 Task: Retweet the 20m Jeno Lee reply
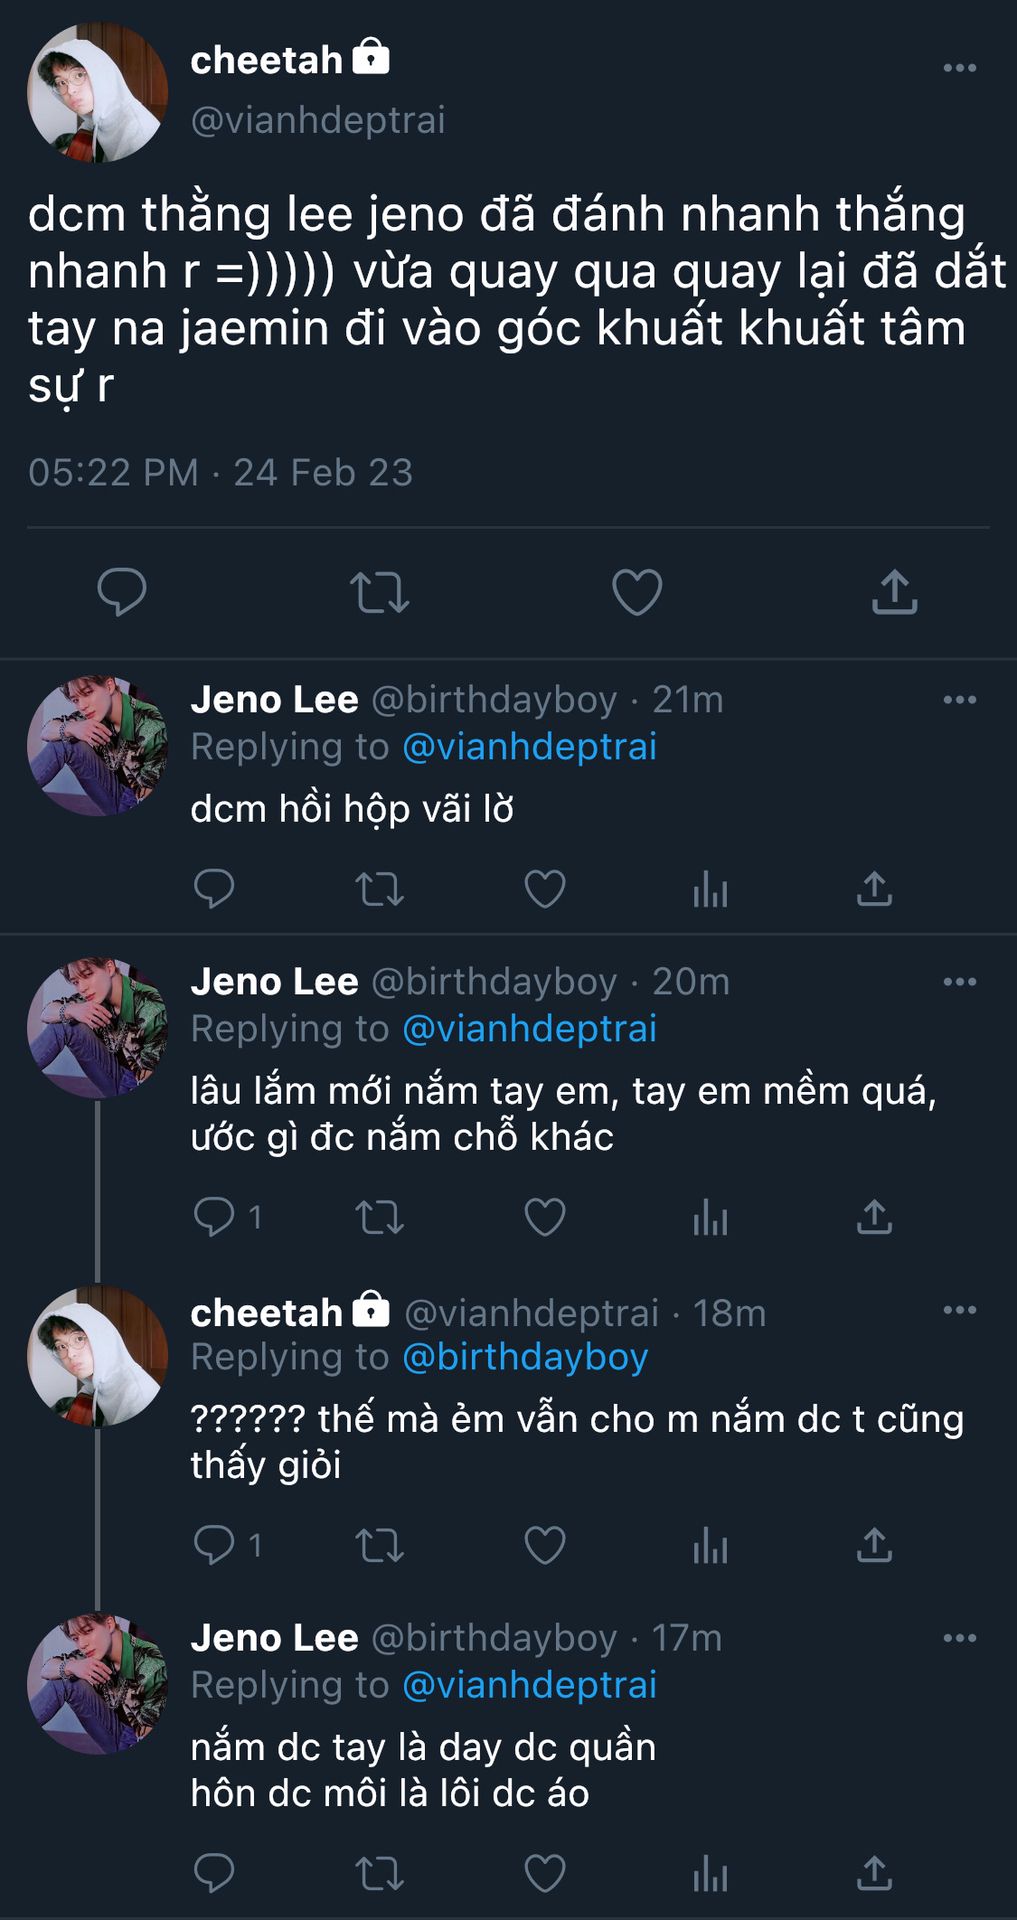[379, 1217]
